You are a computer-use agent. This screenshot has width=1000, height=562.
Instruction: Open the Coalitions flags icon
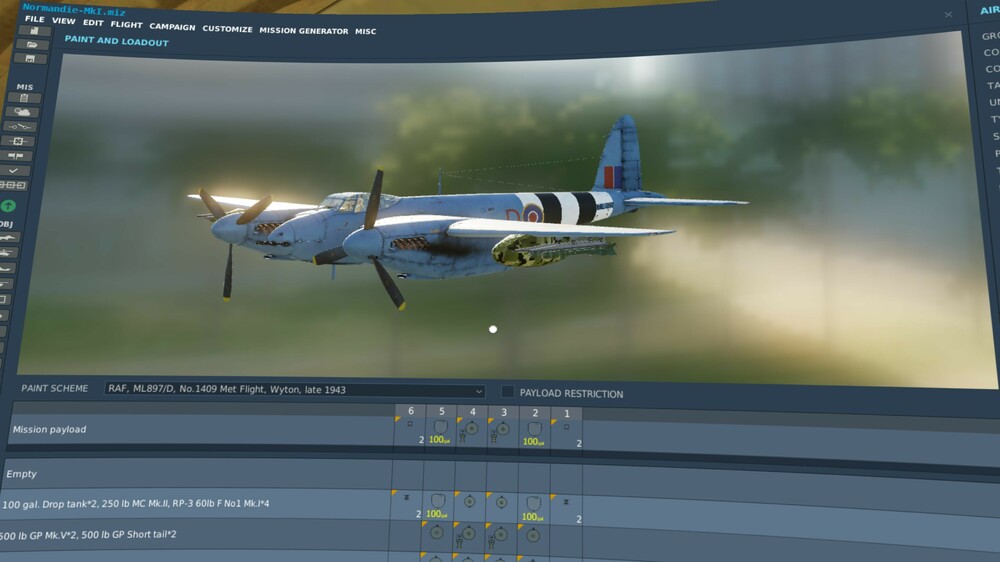point(16,156)
